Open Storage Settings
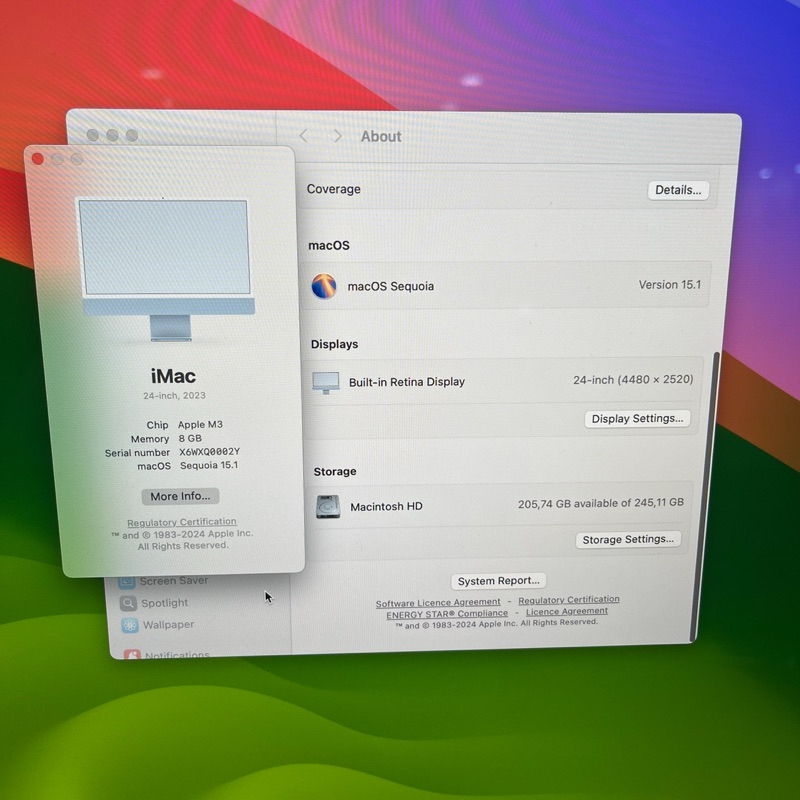Viewport: 800px width, 800px height. click(x=628, y=540)
